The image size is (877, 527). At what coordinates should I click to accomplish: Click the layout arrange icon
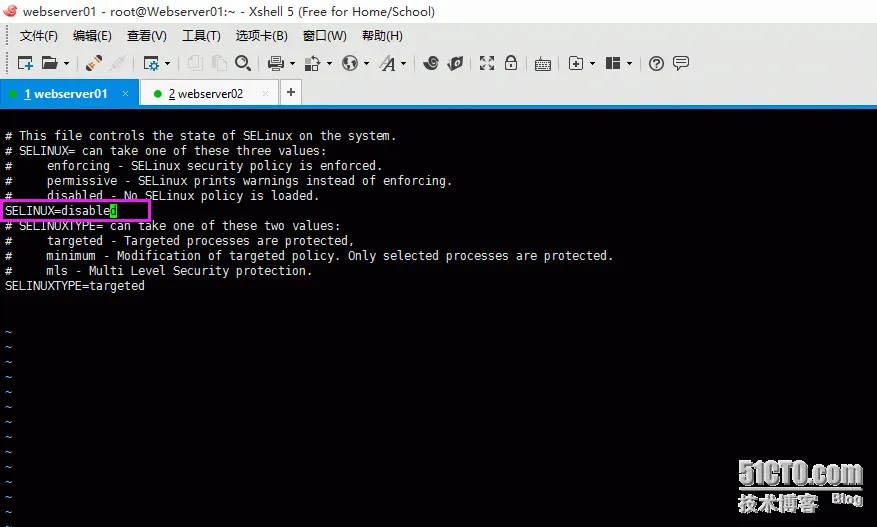[613, 63]
